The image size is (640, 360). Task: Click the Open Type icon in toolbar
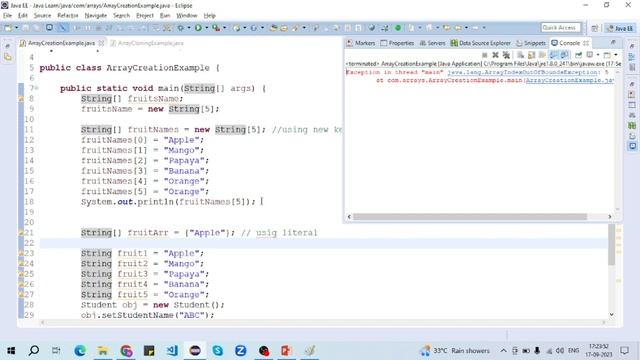(x=273, y=28)
